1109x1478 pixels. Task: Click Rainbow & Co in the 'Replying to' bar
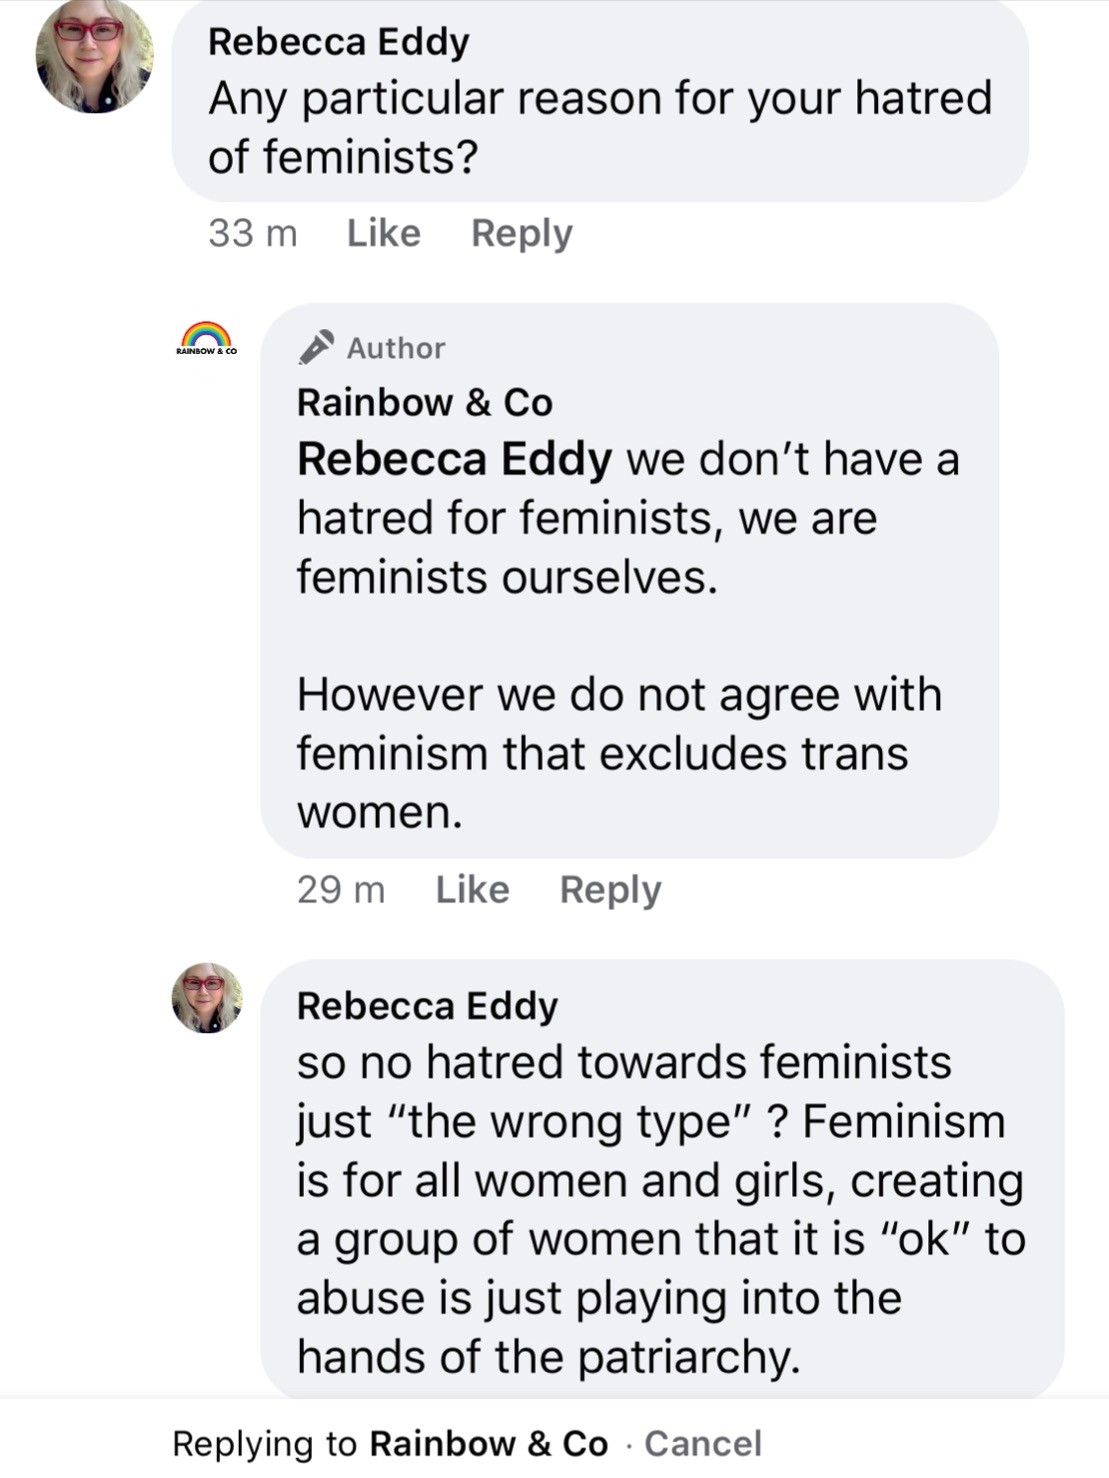click(488, 1443)
